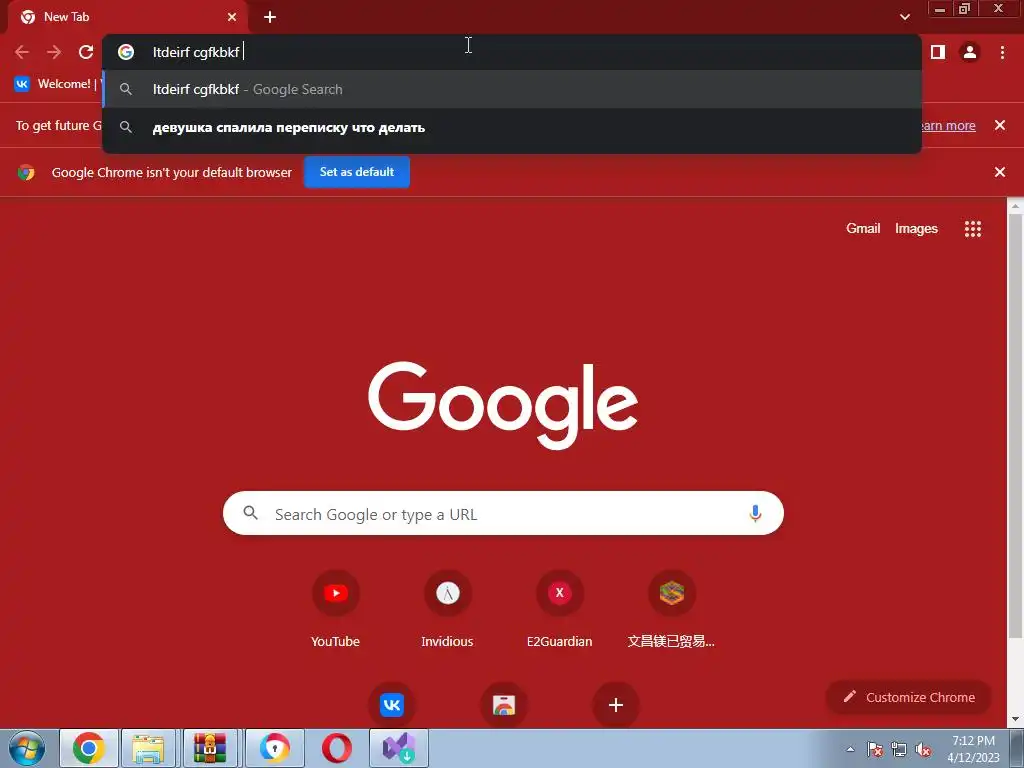Open the muted volume tray icon
This screenshot has width=1024, height=768.
pyautogui.click(x=923, y=749)
